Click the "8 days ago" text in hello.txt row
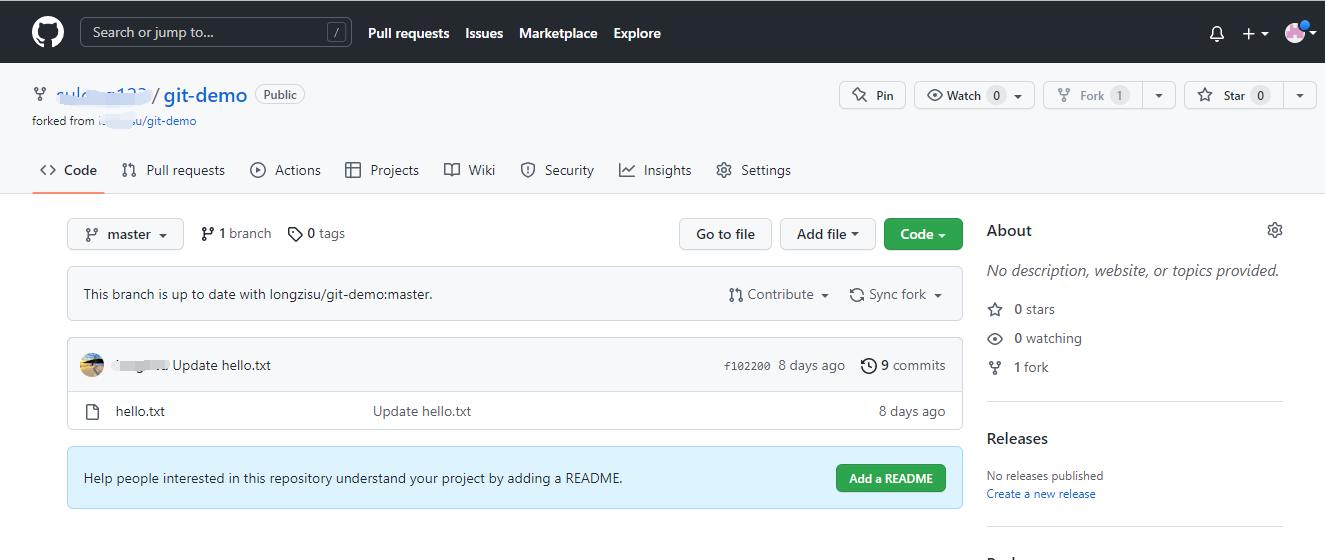Viewport: 1325px width, 560px height. point(912,411)
